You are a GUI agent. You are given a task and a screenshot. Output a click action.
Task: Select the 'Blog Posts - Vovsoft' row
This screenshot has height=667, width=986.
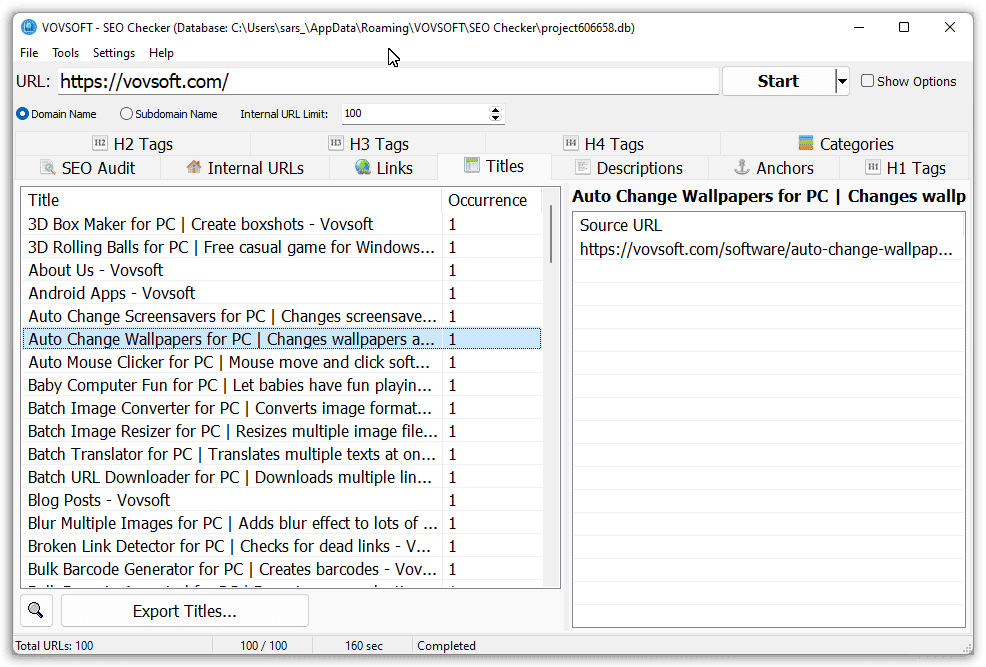click(x=282, y=500)
